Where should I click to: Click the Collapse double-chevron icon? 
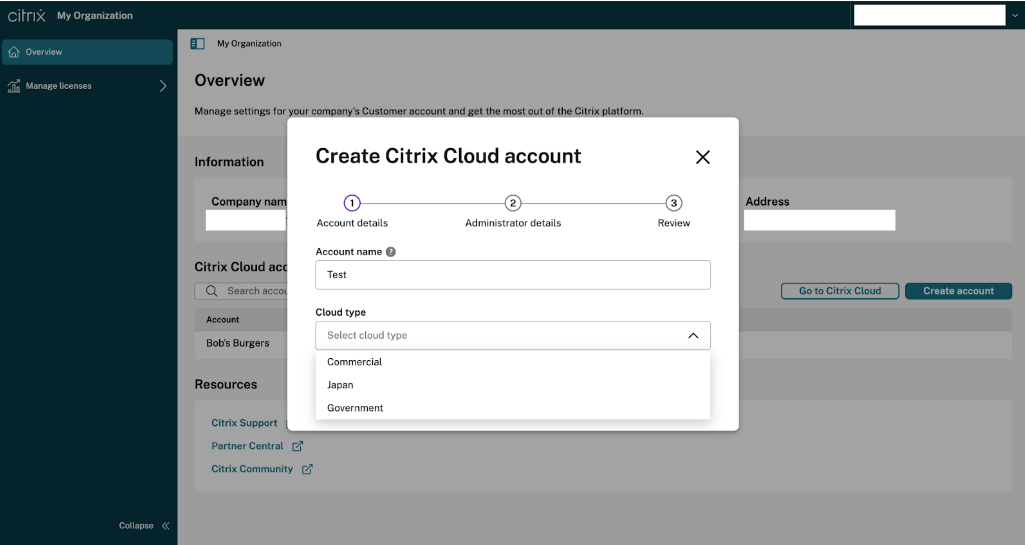pyautogui.click(x=165, y=526)
